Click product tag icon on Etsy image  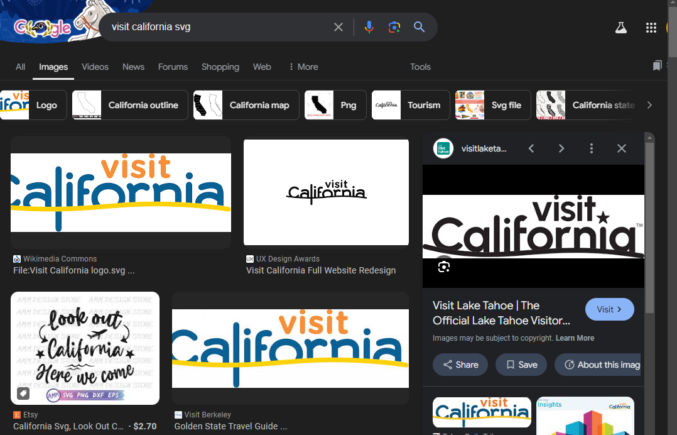point(23,393)
